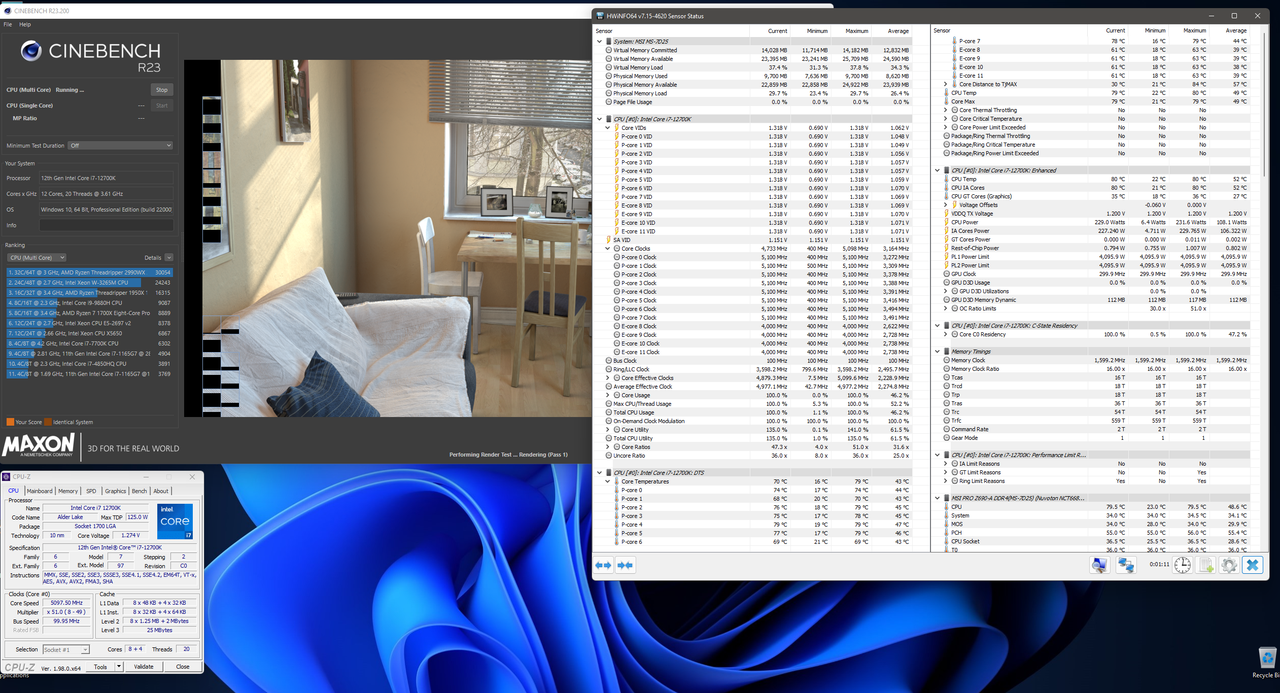This screenshot has width=1280, height=693.
Task: Start logging with HWiNFO log file icon
Action: tap(1206, 565)
